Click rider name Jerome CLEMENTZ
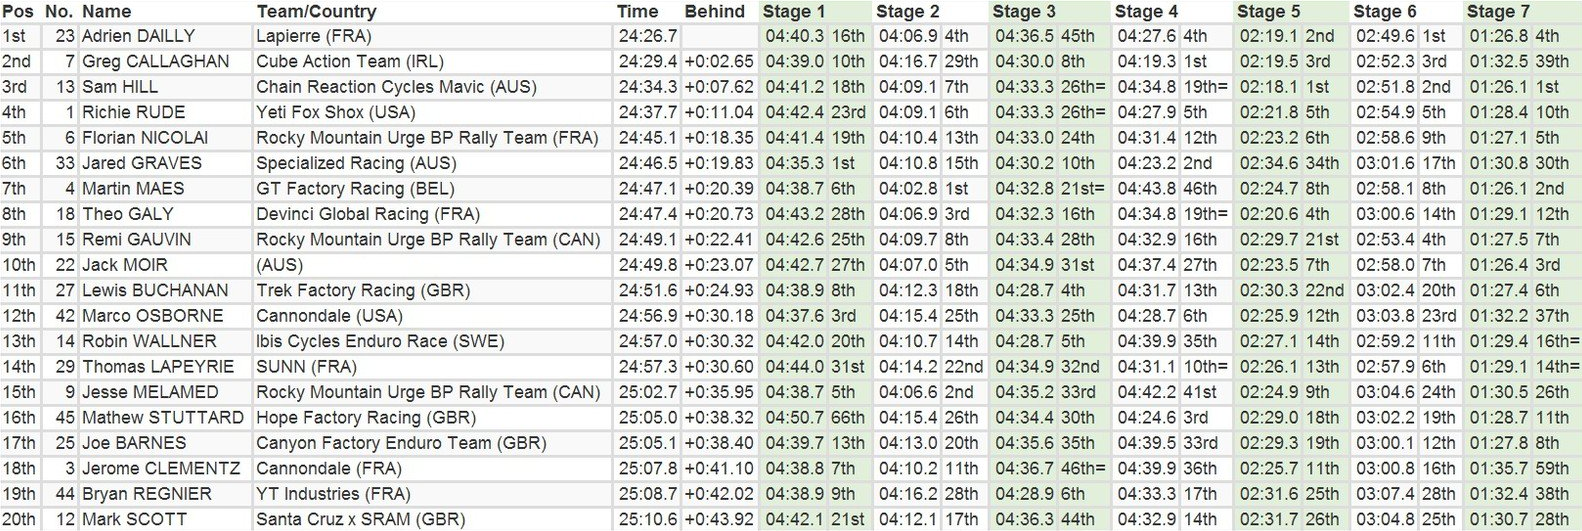Image resolution: width=1582 pixels, height=531 pixels. 161,468
